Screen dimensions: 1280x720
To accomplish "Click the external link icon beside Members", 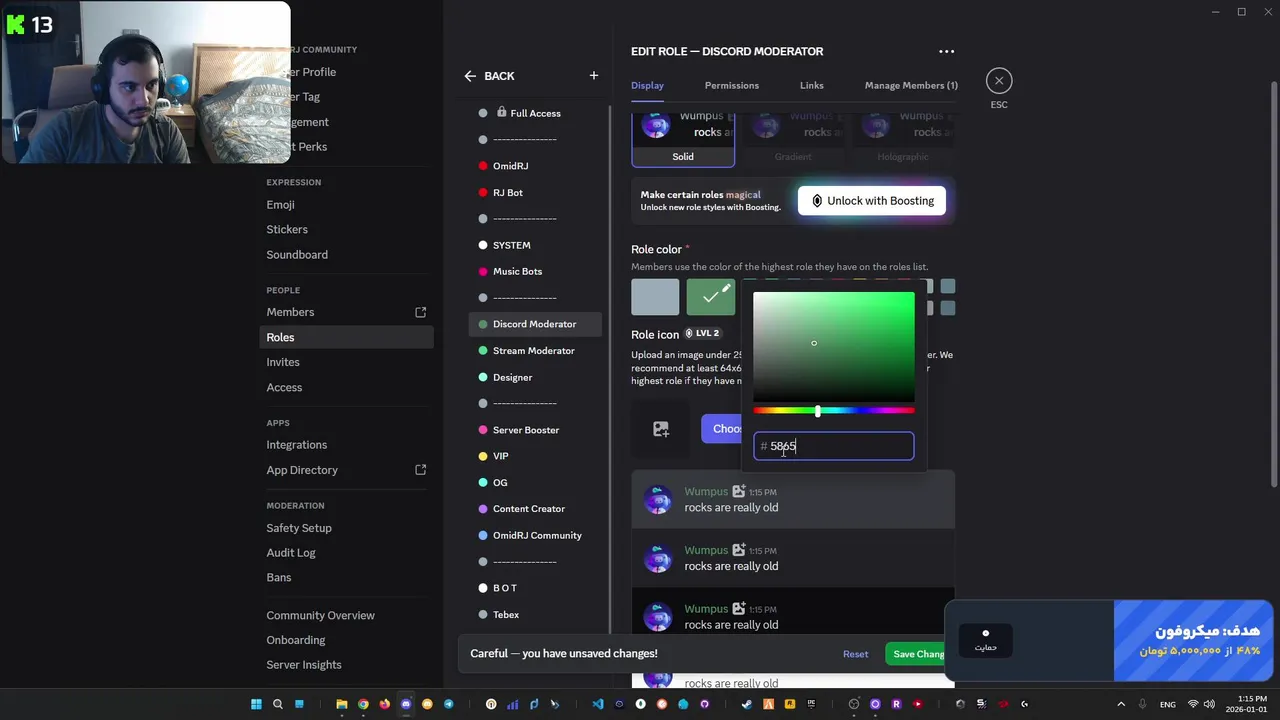I will [x=420, y=312].
